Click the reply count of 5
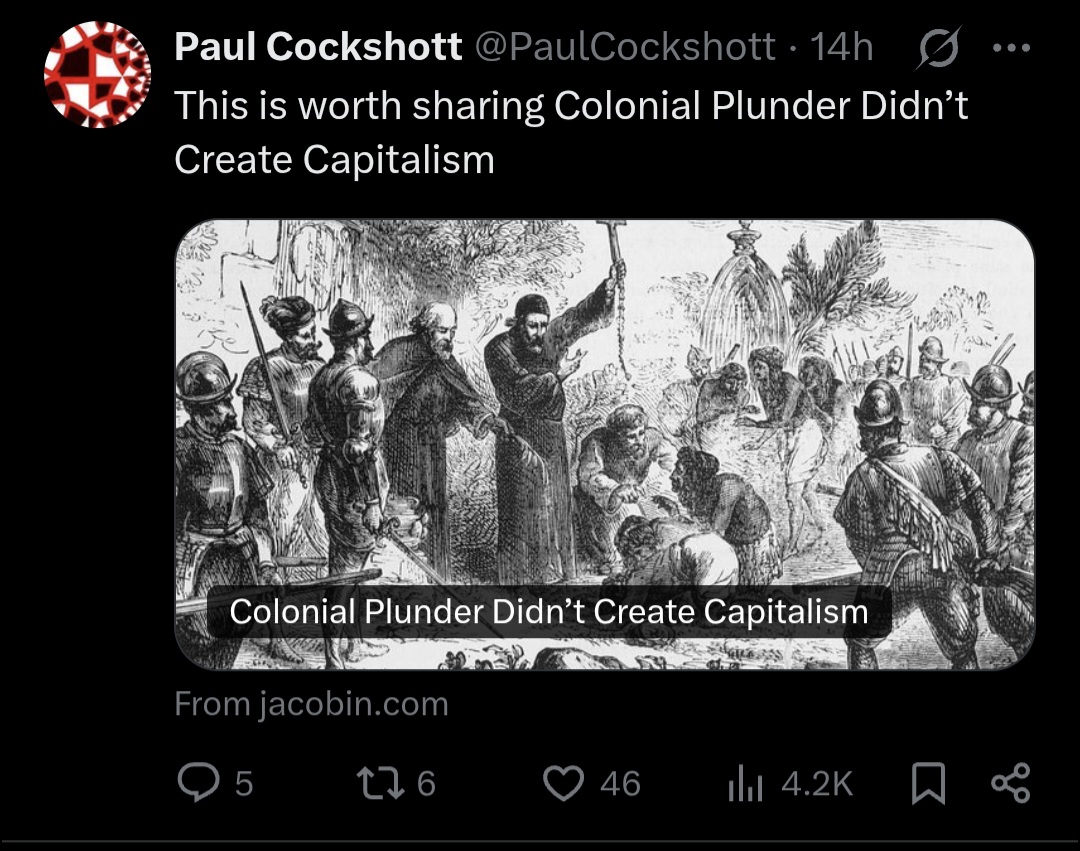Screen dimensions: 1080x851 pyautogui.click(x=243, y=783)
